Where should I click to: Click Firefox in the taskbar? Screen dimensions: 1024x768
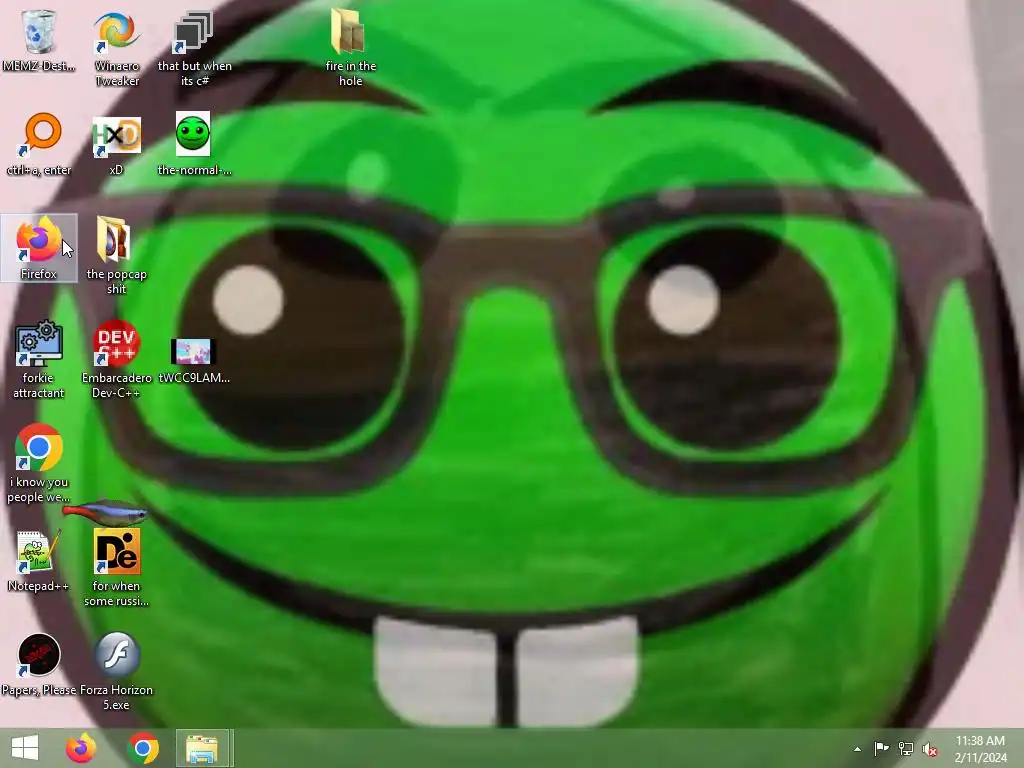[81, 748]
